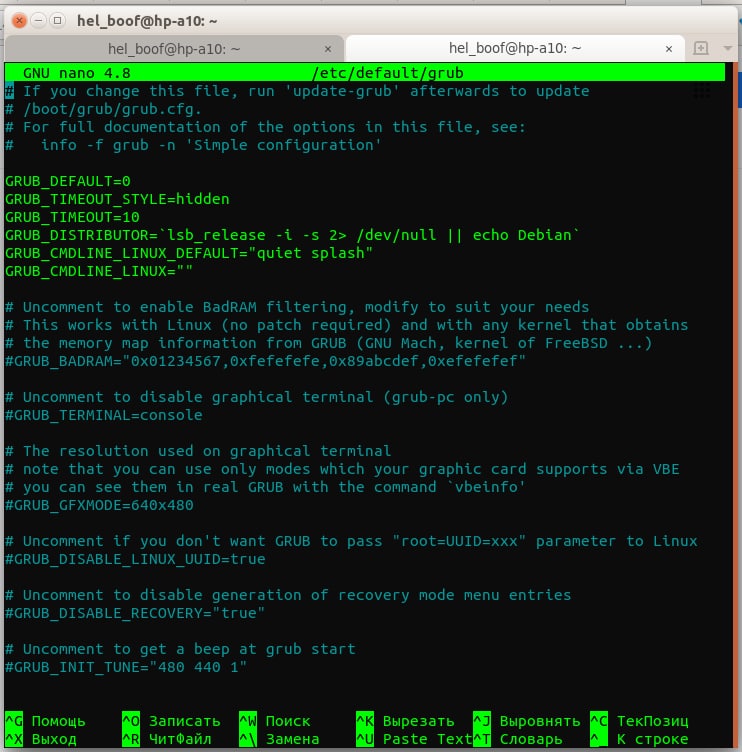Click the GRUB_CMDLINE_LINUX_DEFAULT line

[x=189, y=253]
